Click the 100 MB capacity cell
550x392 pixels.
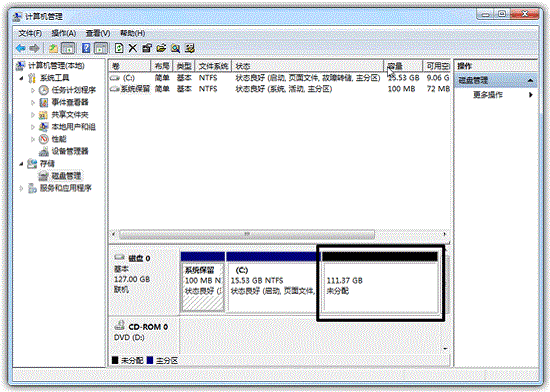click(401, 89)
